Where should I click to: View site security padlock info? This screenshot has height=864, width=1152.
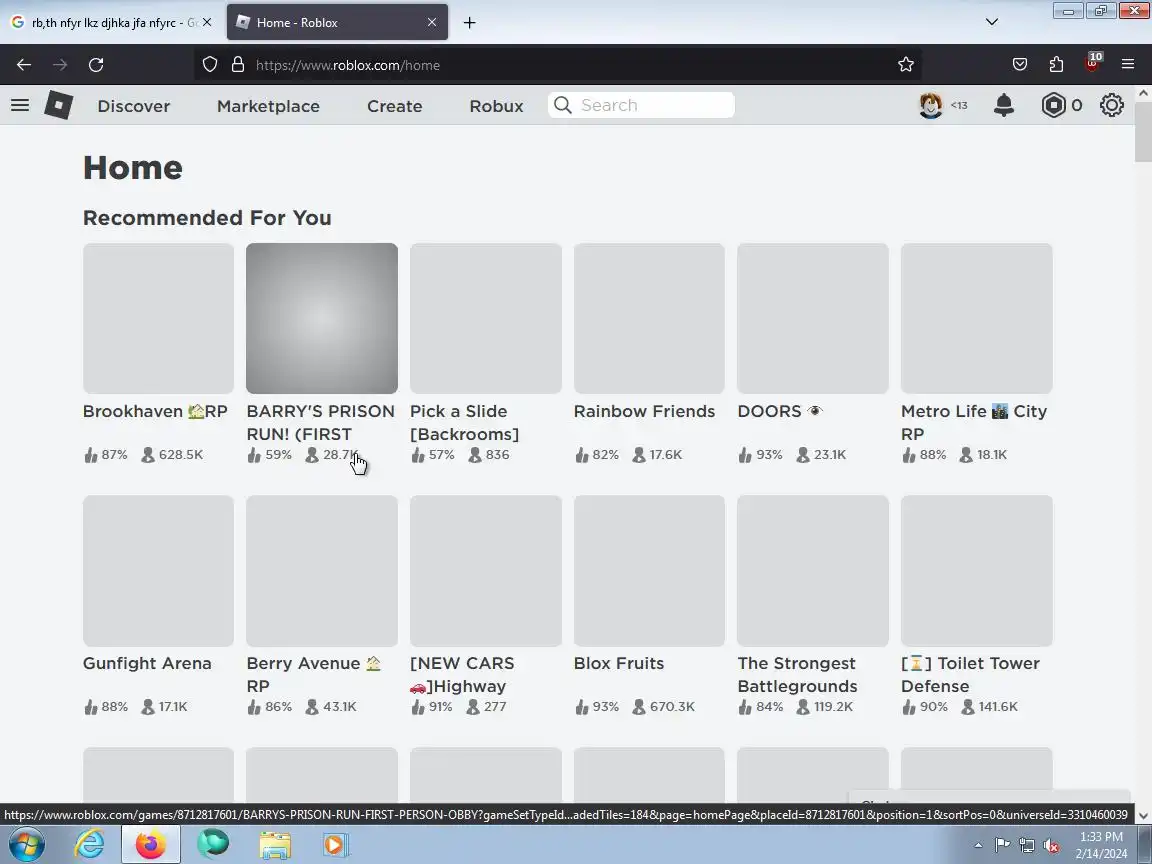[x=237, y=65]
